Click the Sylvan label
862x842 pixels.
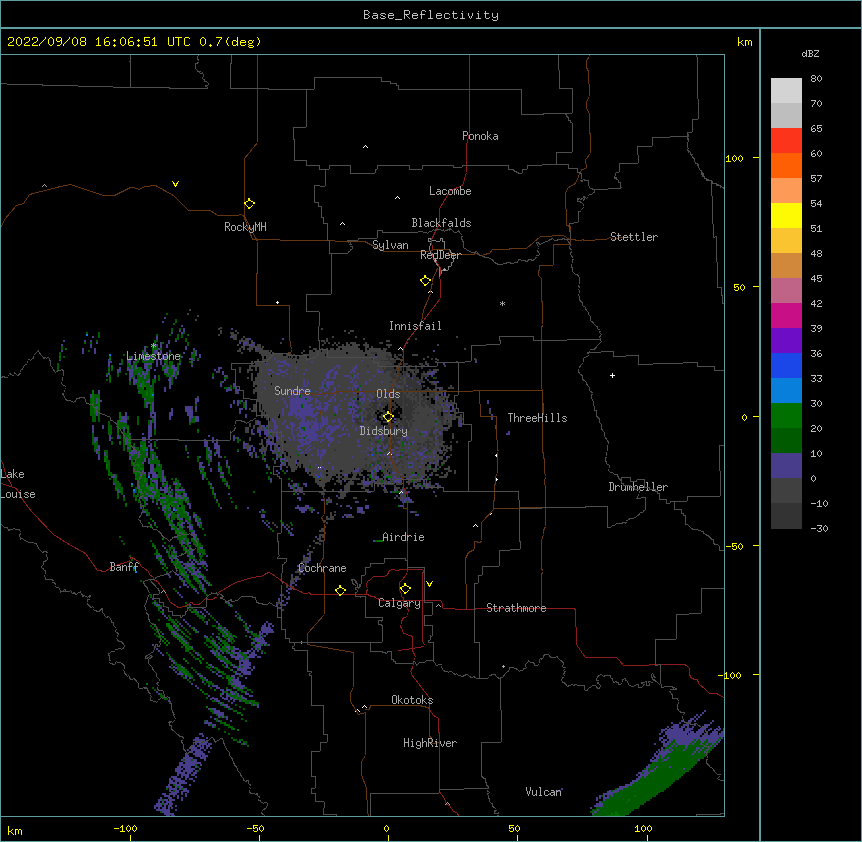[x=390, y=245]
